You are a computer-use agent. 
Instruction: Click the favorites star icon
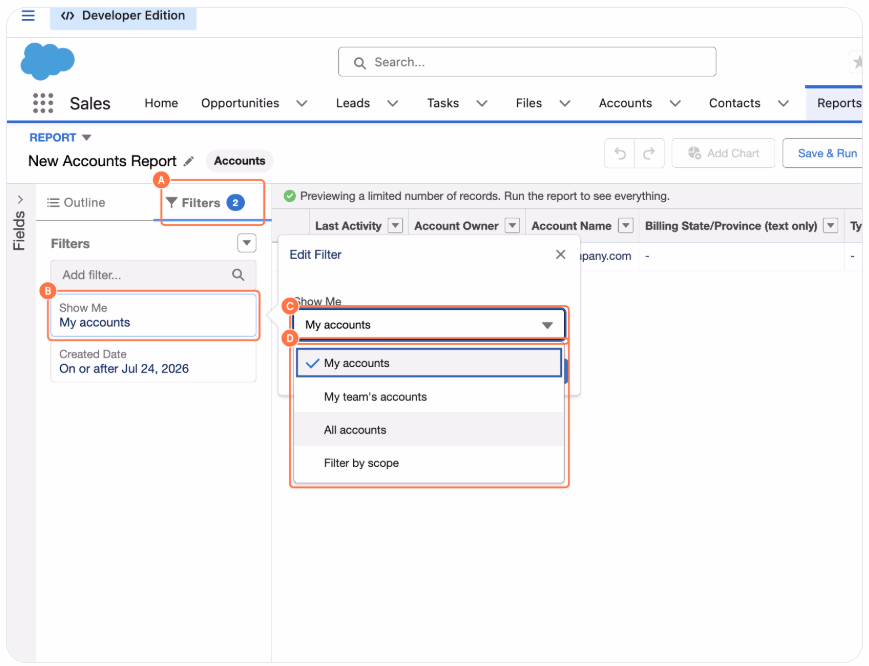click(x=857, y=62)
